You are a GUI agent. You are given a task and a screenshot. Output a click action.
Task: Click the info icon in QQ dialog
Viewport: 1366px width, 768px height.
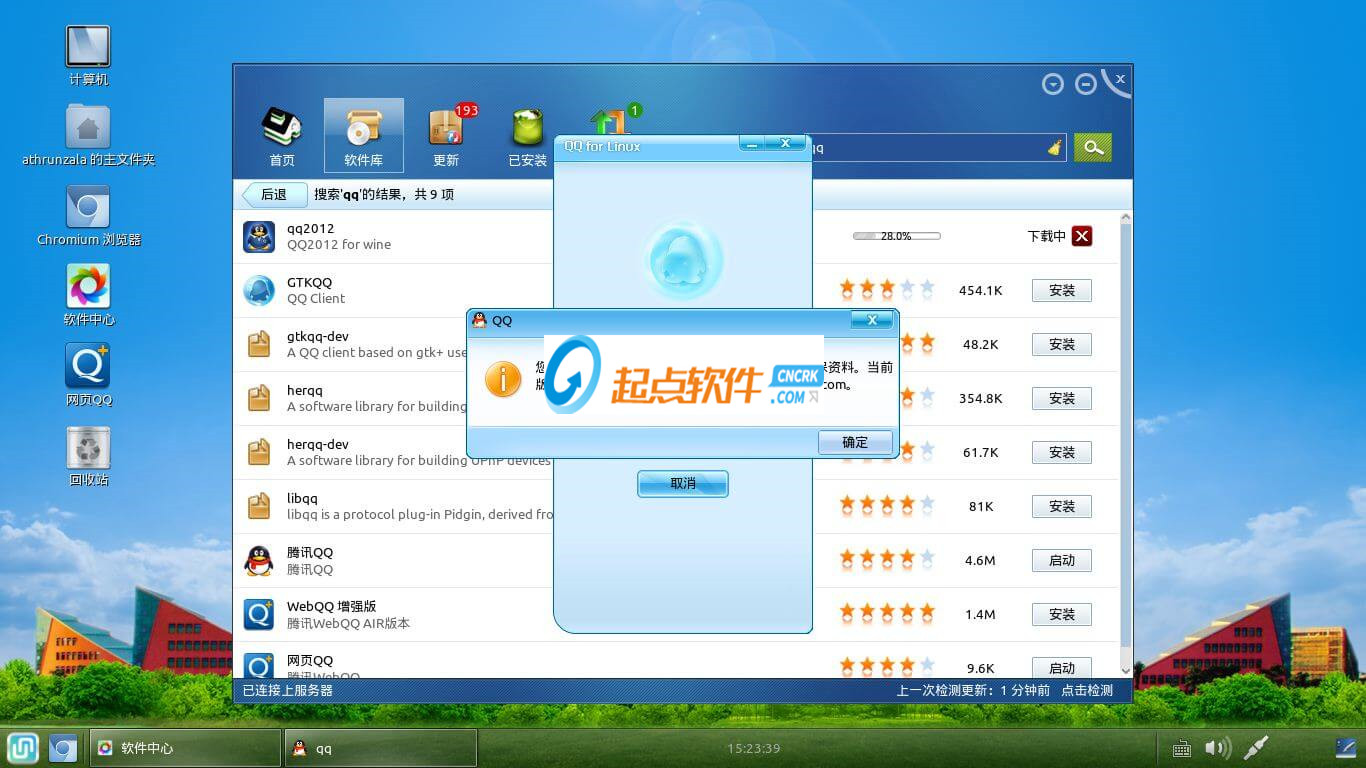click(503, 379)
